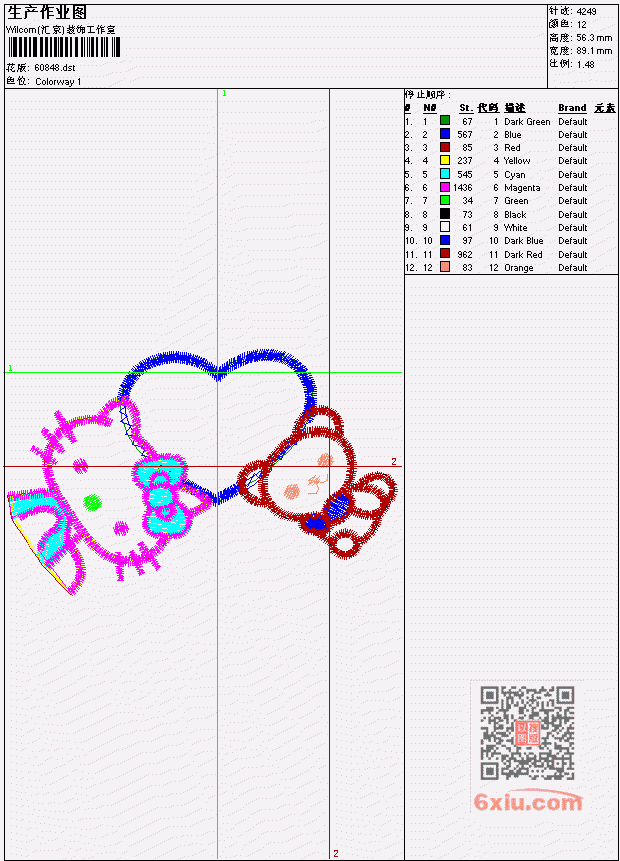Click the swatch beside Dark Red

(445, 254)
